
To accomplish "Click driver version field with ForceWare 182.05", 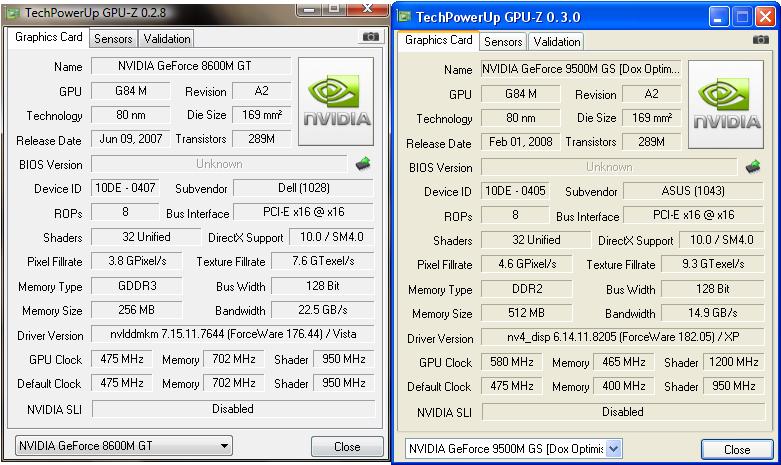I will pyautogui.click(x=623, y=337).
